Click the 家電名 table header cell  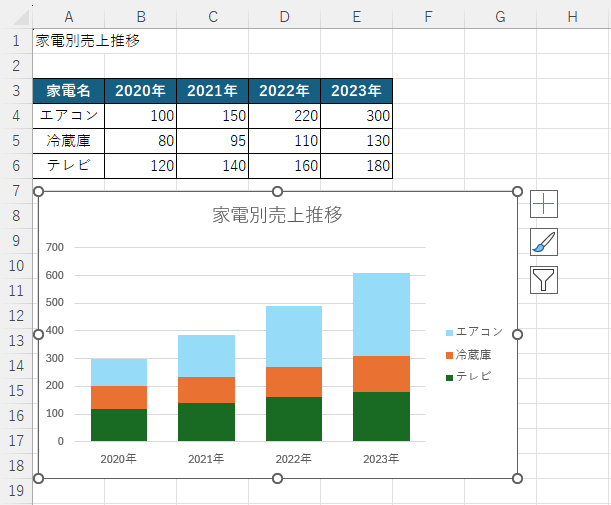point(68,91)
